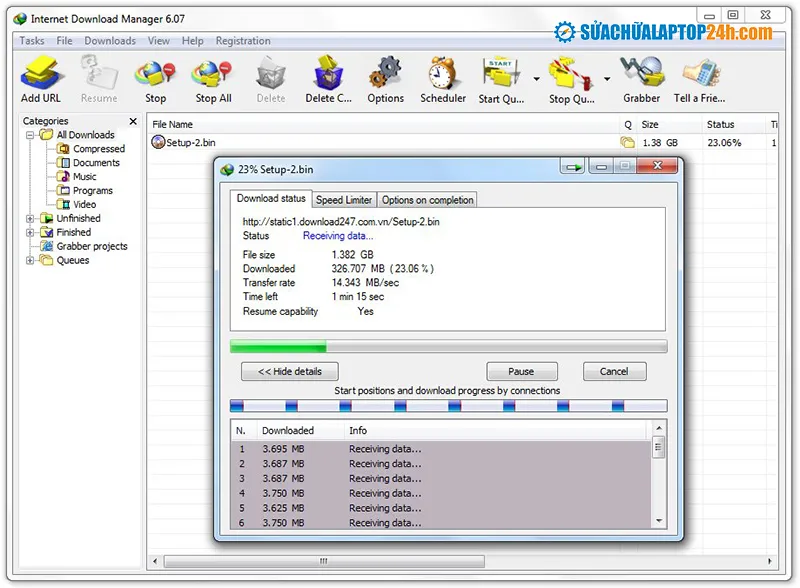800x588 pixels.
Task: Launch the Grabber tool icon
Action: 641,72
